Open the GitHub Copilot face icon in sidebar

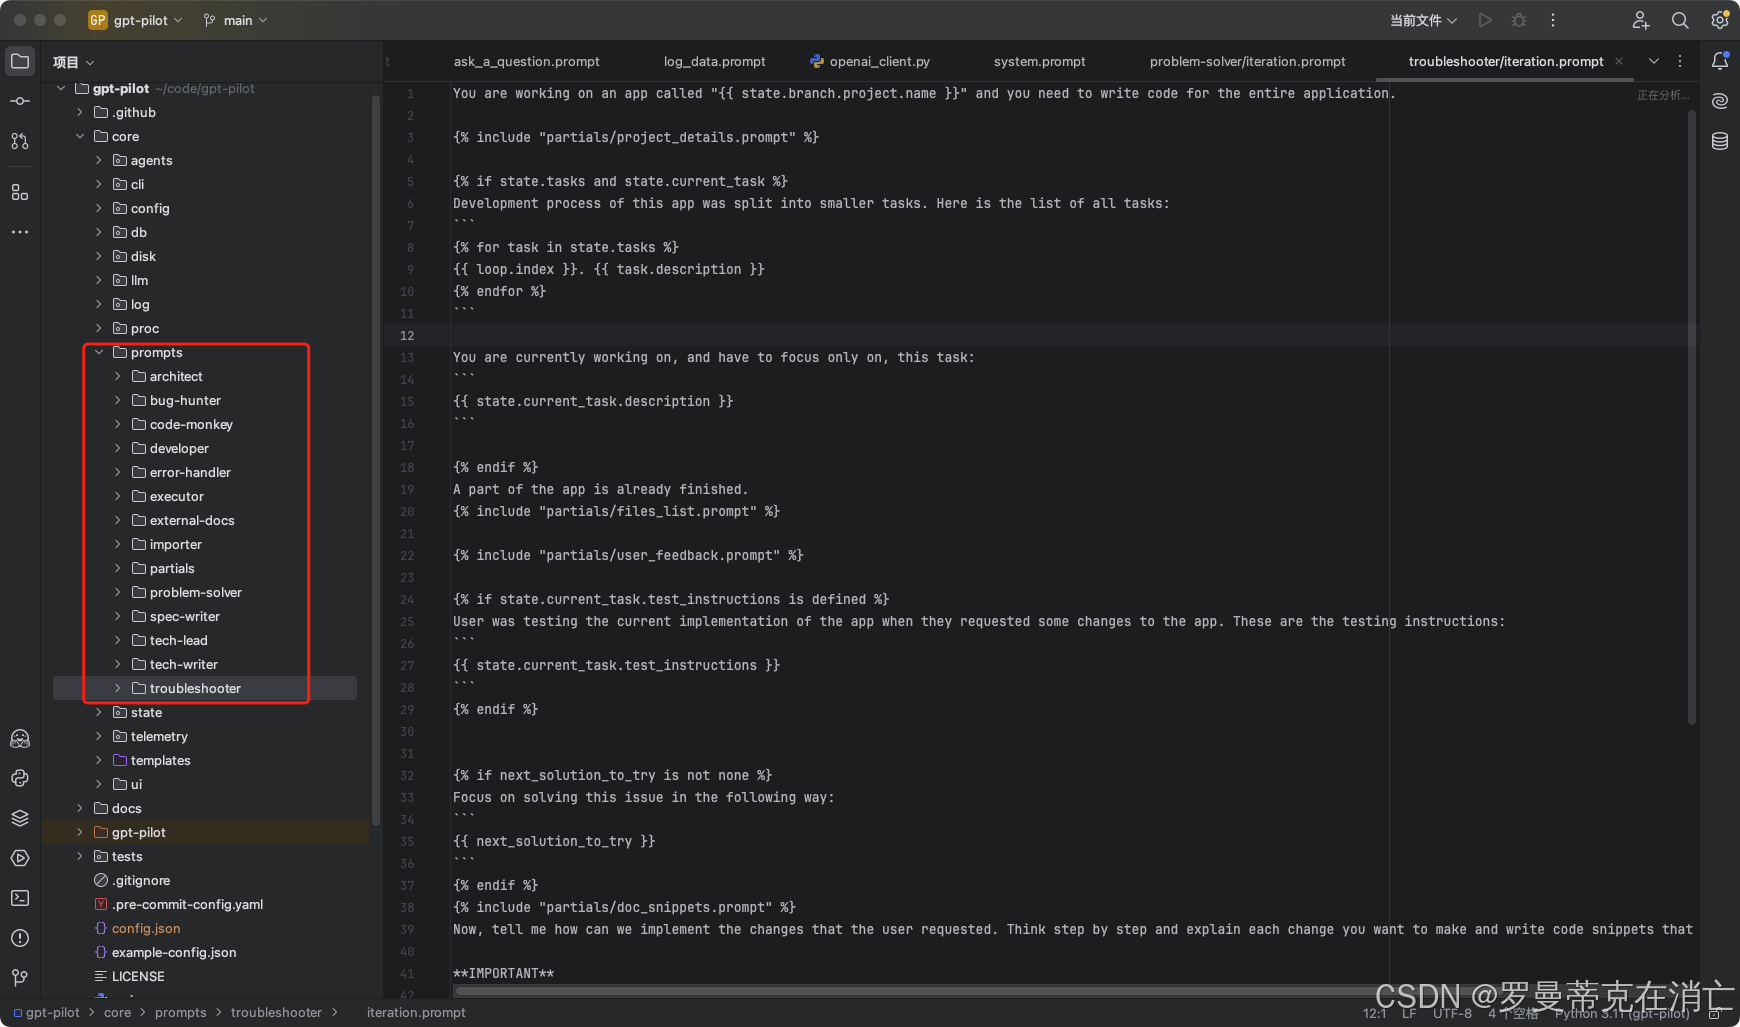click(x=20, y=739)
